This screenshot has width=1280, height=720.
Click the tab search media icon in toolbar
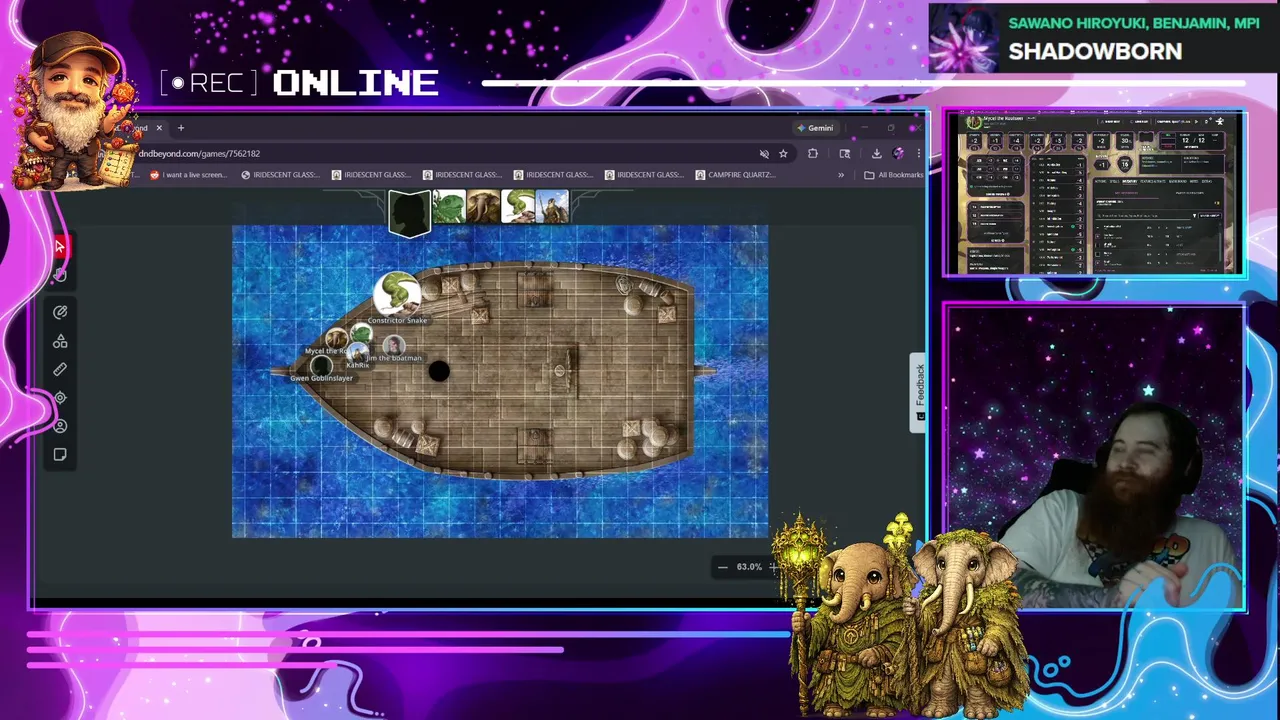pyautogui.click(x=845, y=154)
